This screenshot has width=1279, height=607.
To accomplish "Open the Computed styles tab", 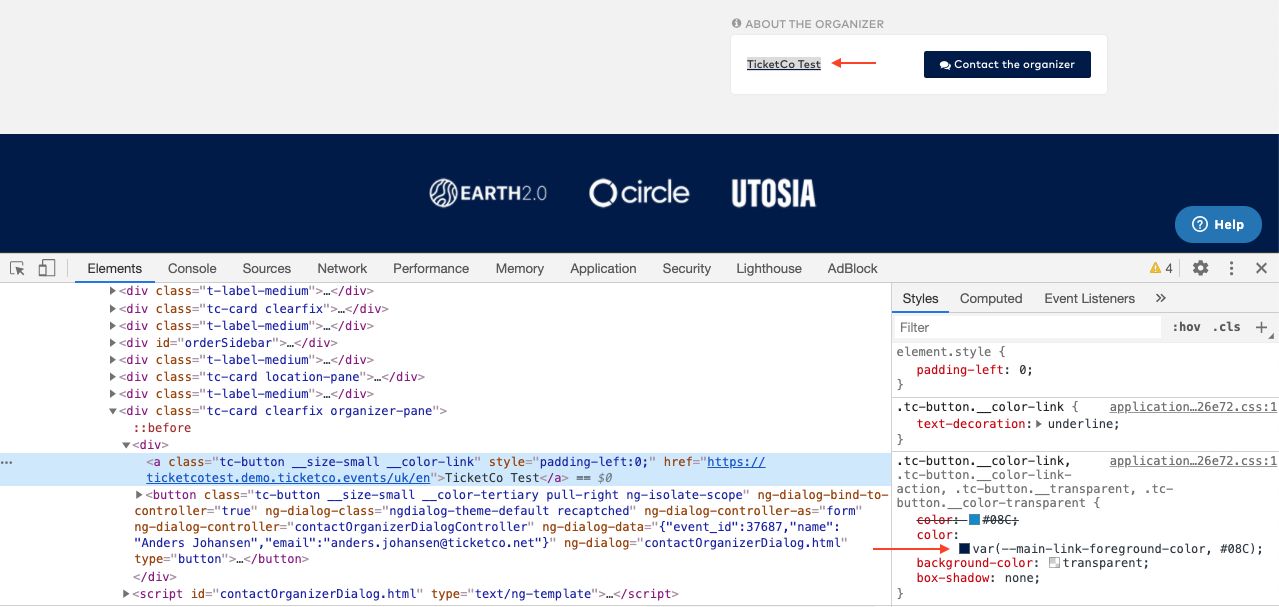I will pyautogui.click(x=990, y=298).
